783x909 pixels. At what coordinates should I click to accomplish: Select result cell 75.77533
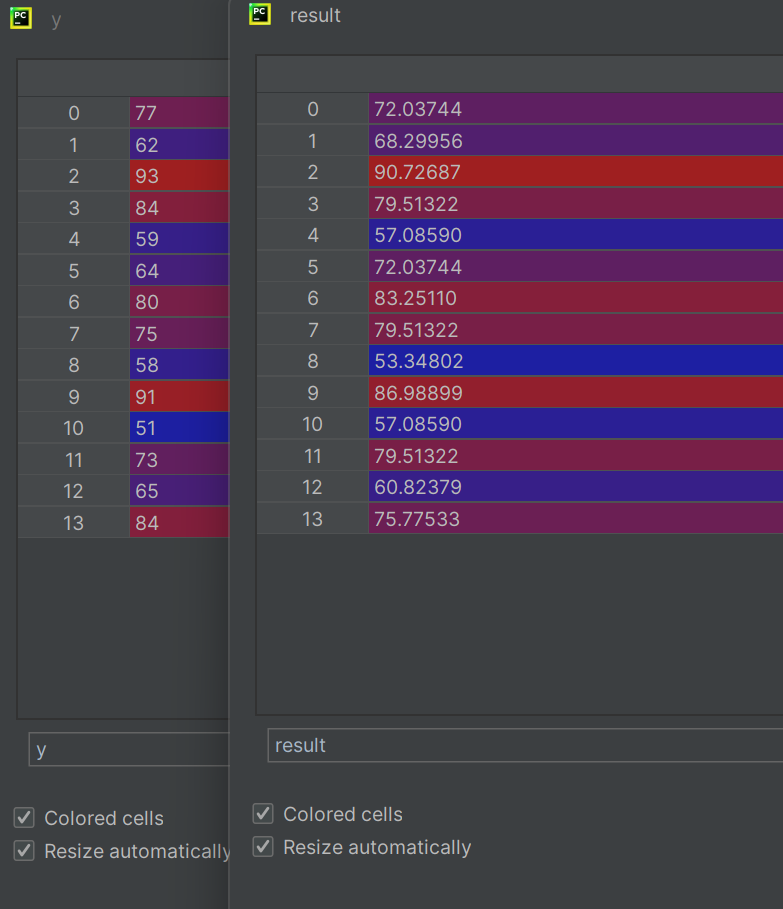[x=576, y=519]
